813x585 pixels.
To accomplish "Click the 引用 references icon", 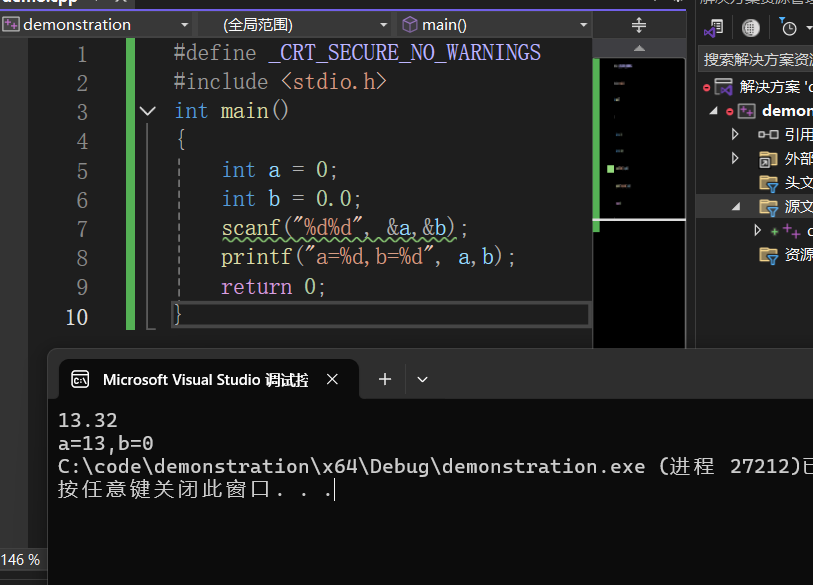I will (768, 134).
